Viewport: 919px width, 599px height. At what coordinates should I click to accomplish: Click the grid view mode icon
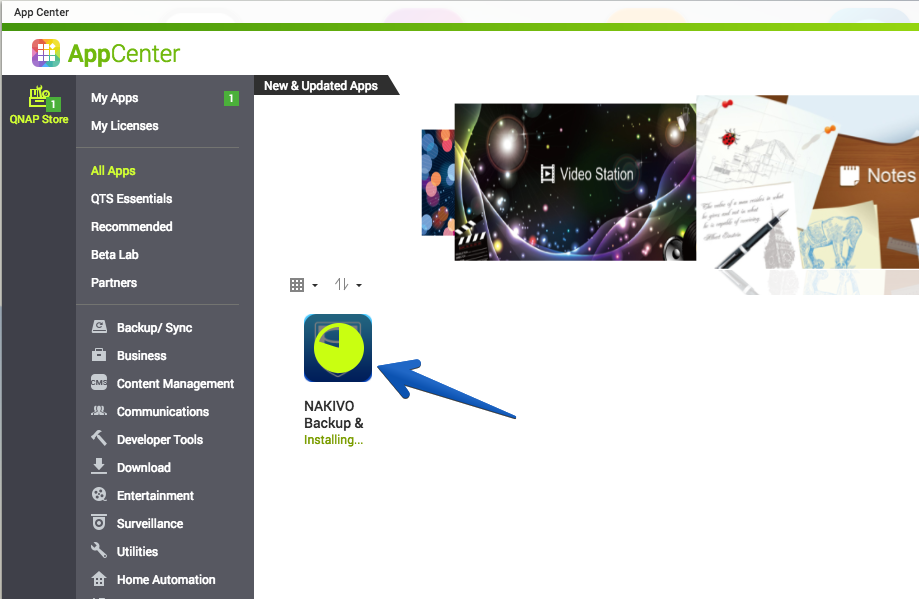click(297, 285)
